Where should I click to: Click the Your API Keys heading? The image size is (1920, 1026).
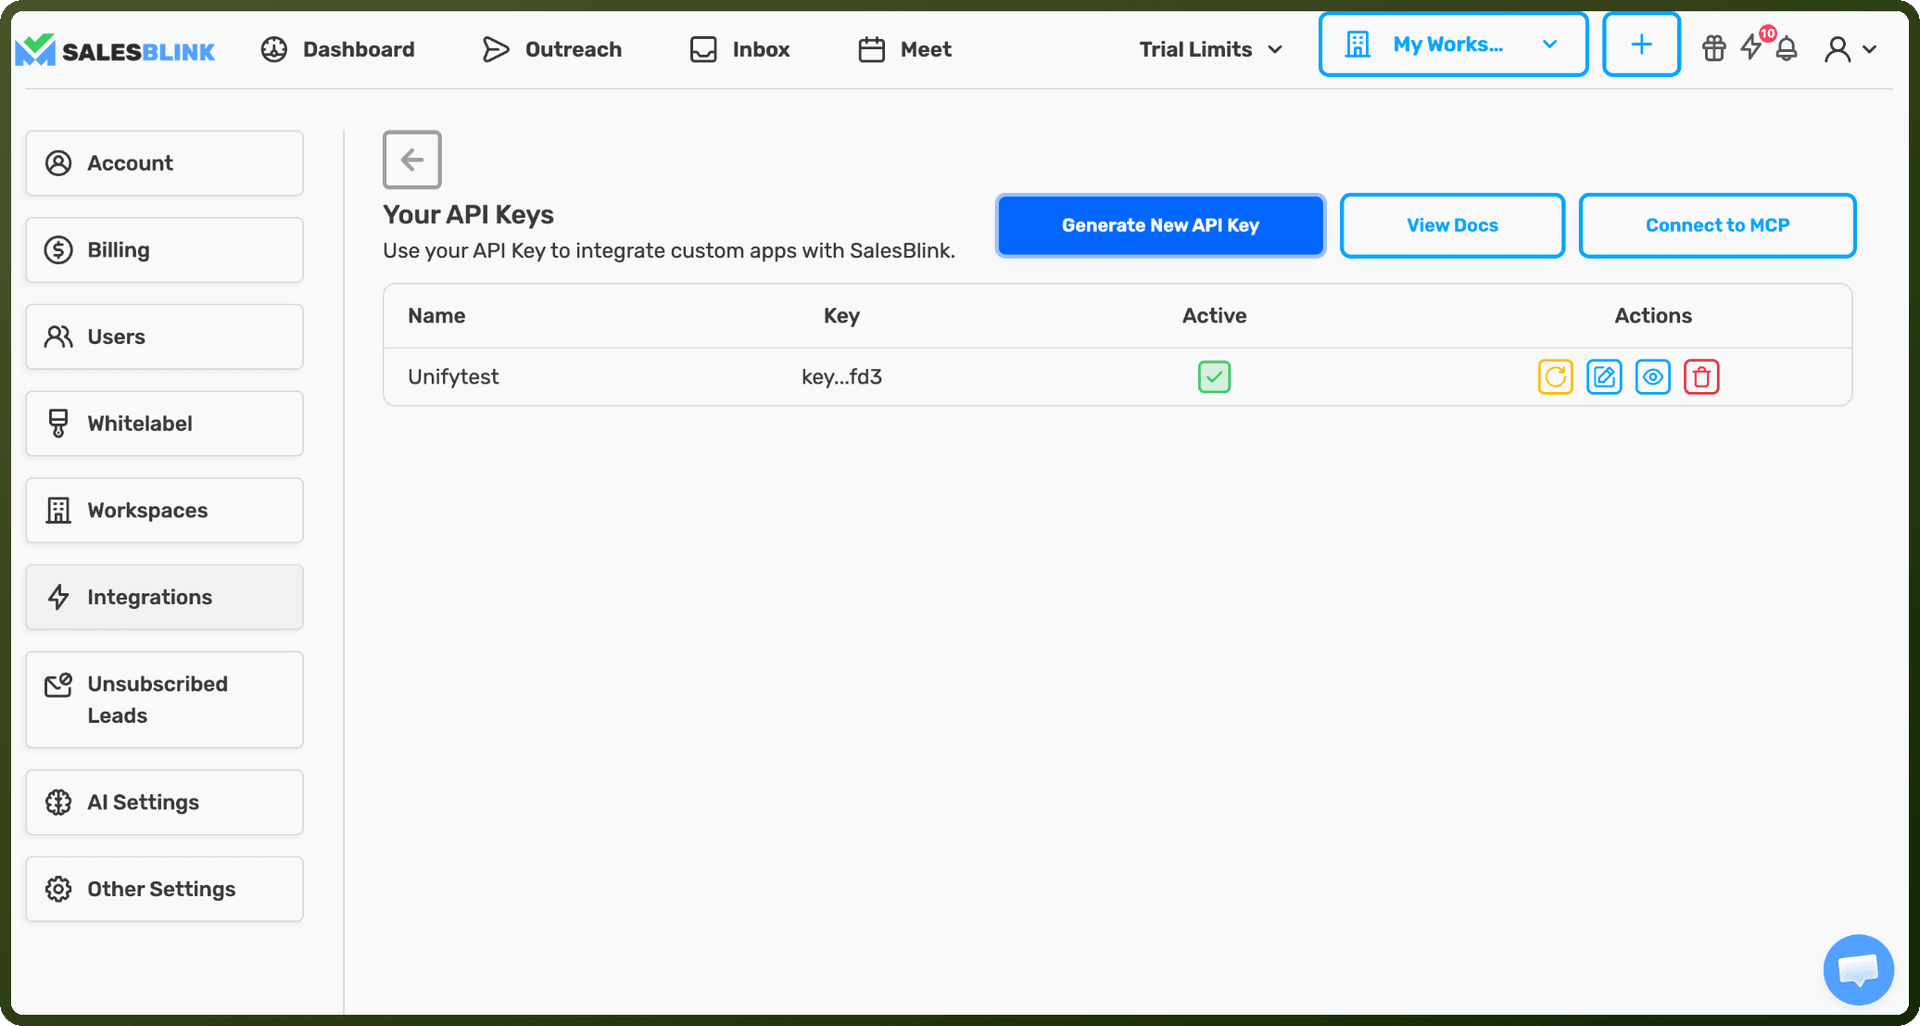pos(468,215)
